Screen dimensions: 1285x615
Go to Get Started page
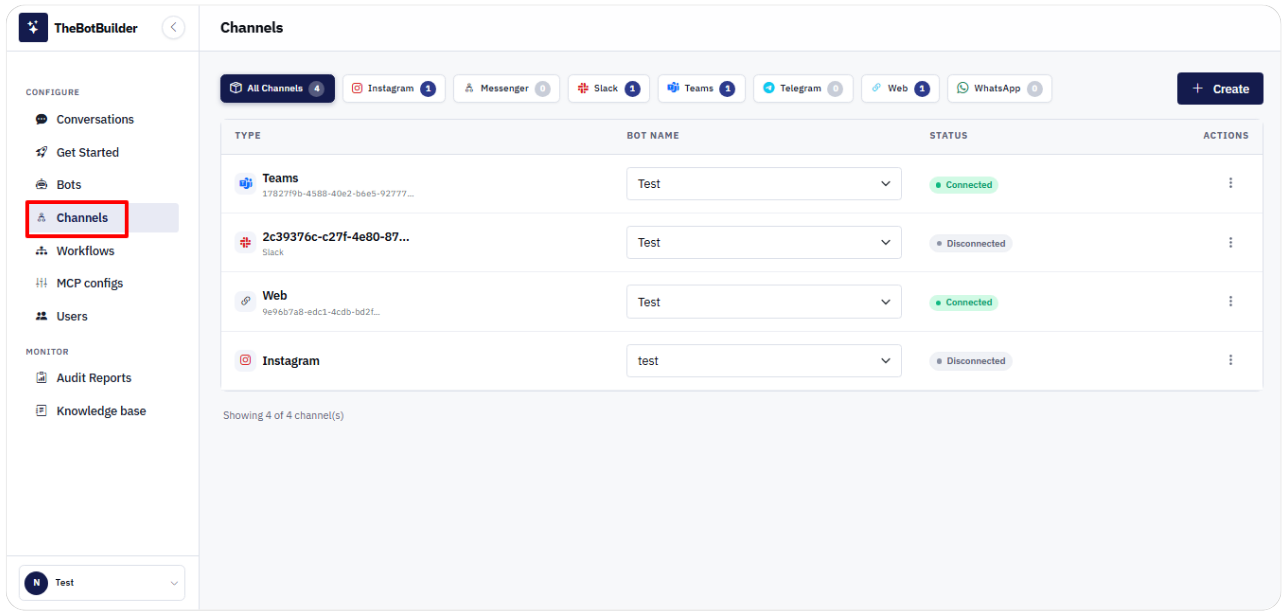88,152
